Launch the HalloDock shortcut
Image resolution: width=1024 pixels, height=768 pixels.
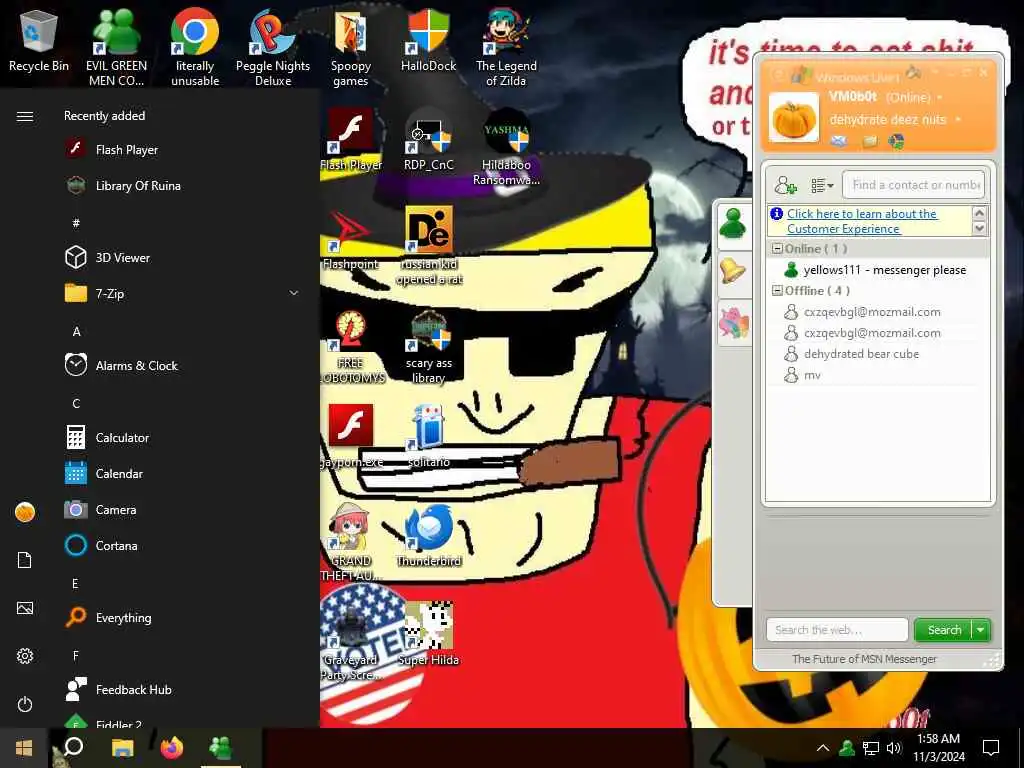(428, 40)
